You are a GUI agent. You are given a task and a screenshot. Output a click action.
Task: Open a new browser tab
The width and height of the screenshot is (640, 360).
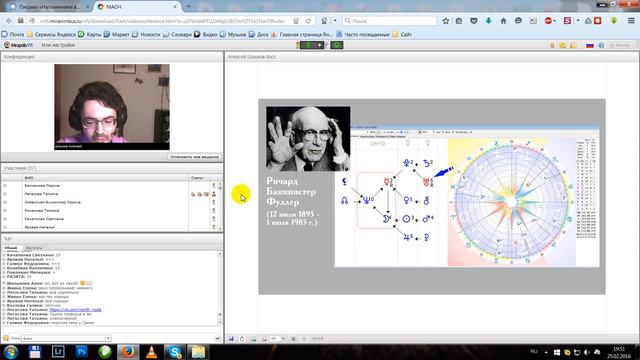(x=188, y=7)
